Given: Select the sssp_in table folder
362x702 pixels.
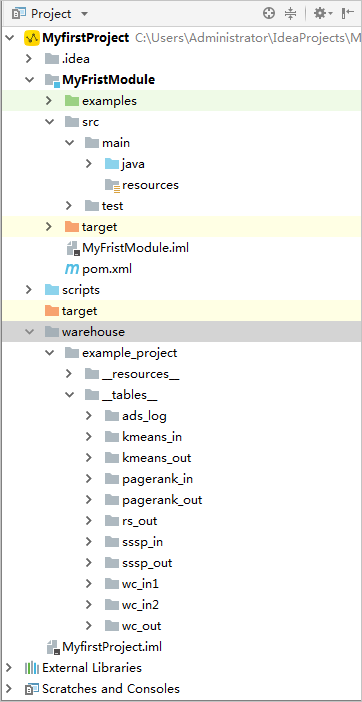Looking at the screenshot, I should (142, 542).
